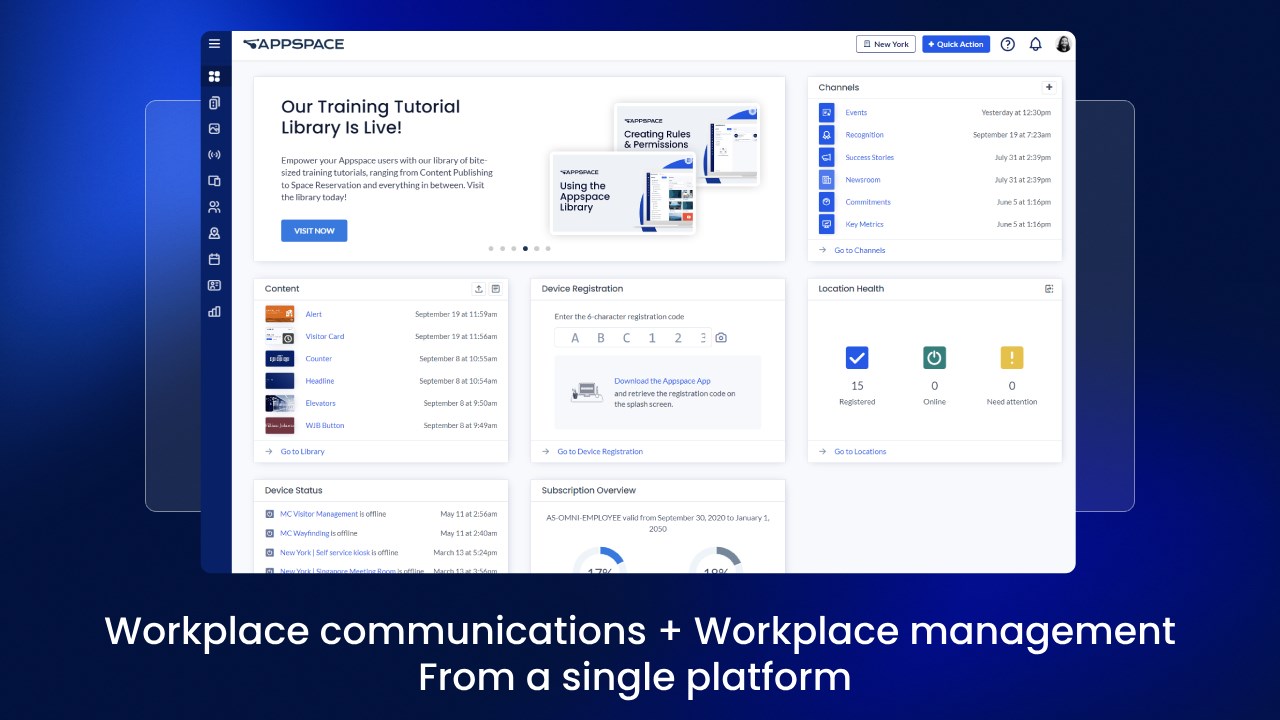1280x720 pixels.
Task: Open the ID card icon in sidebar
Action: pyautogui.click(x=214, y=285)
